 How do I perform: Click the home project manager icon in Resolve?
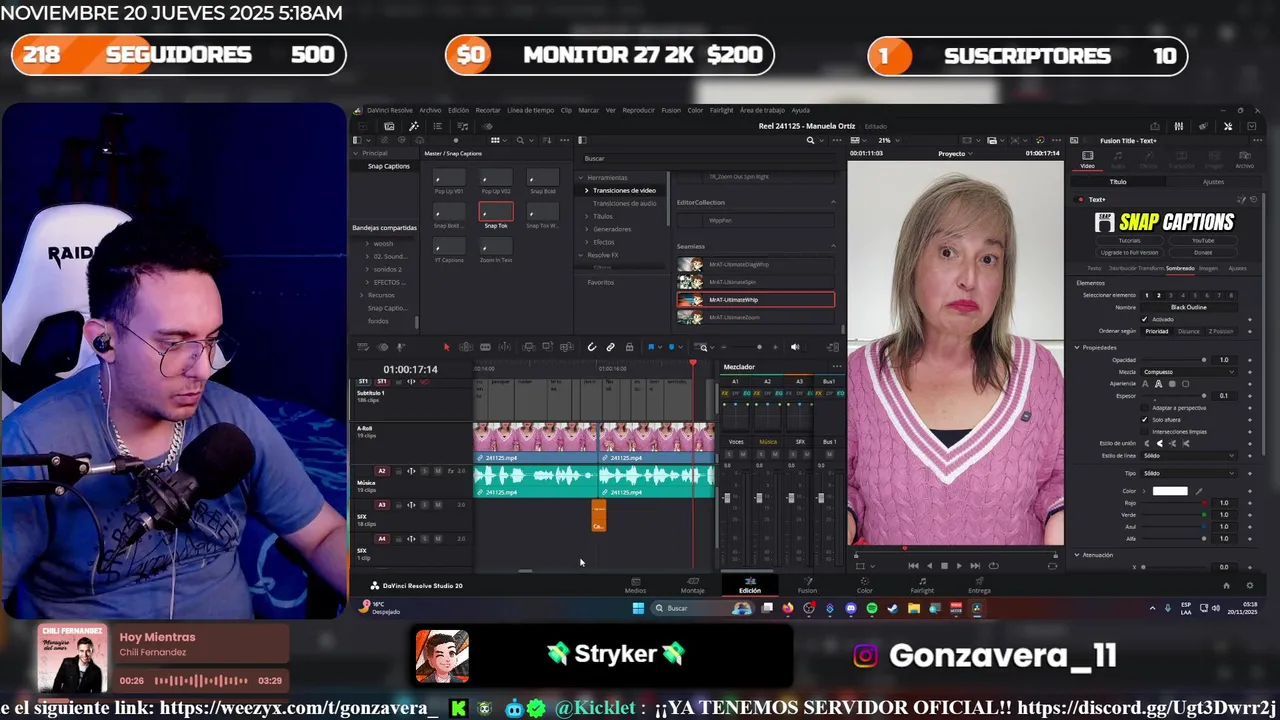[1227, 586]
